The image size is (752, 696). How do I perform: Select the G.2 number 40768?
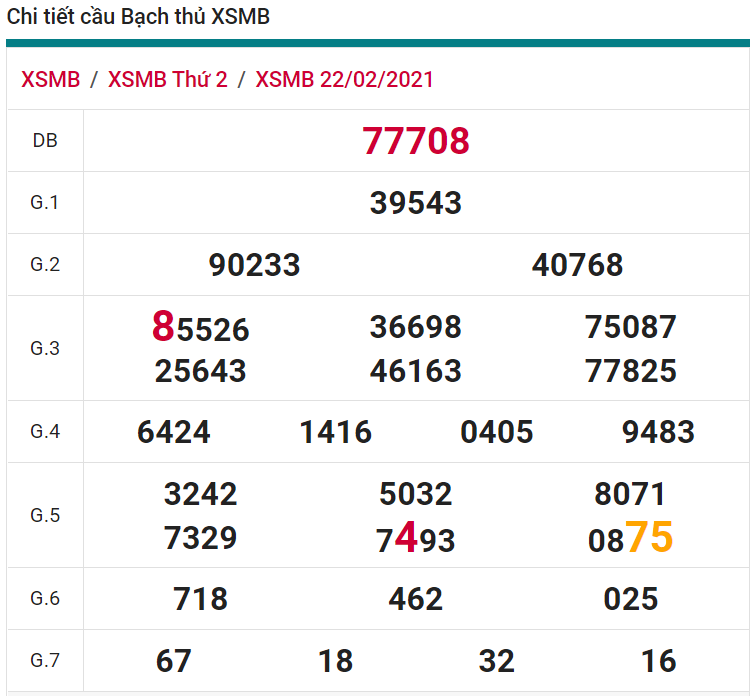(577, 265)
